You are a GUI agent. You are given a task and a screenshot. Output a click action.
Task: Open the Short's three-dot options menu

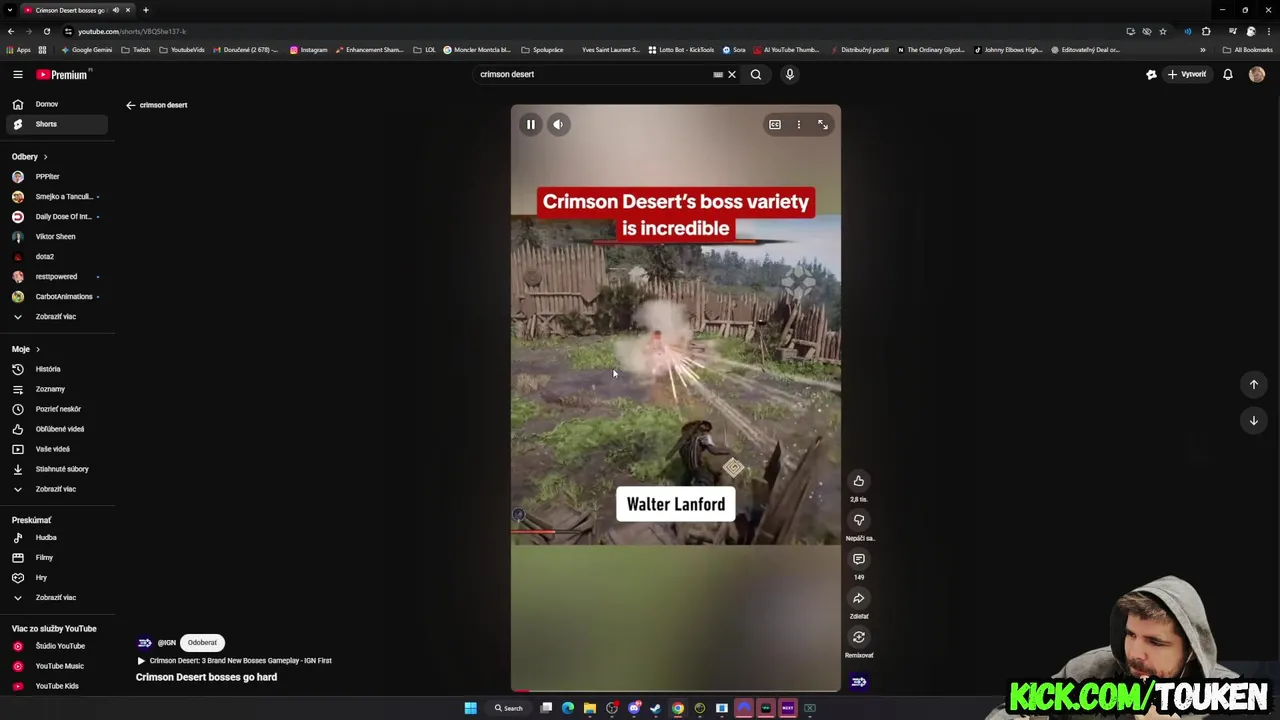(x=799, y=124)
